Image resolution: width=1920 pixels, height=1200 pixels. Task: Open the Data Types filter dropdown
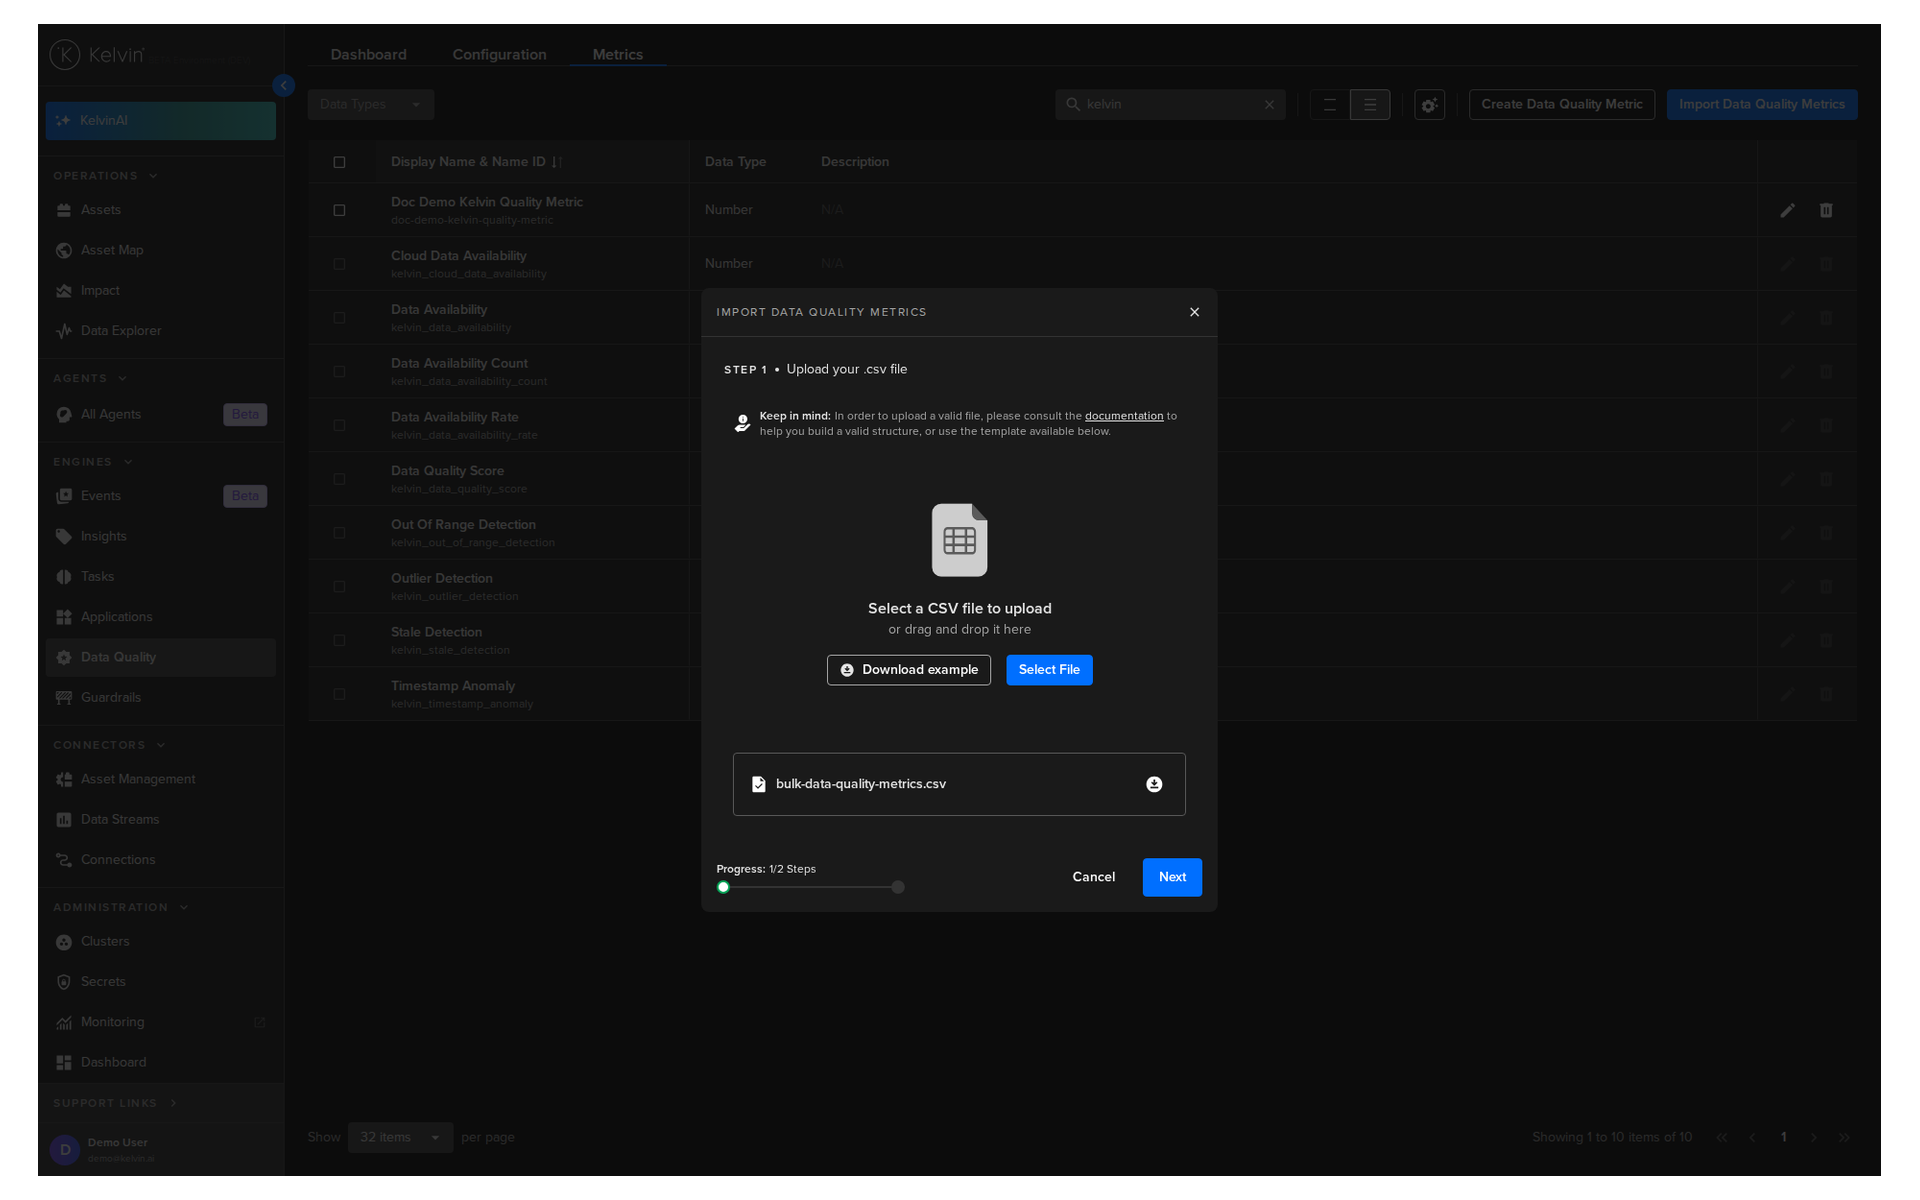click(x=371, y=105)
